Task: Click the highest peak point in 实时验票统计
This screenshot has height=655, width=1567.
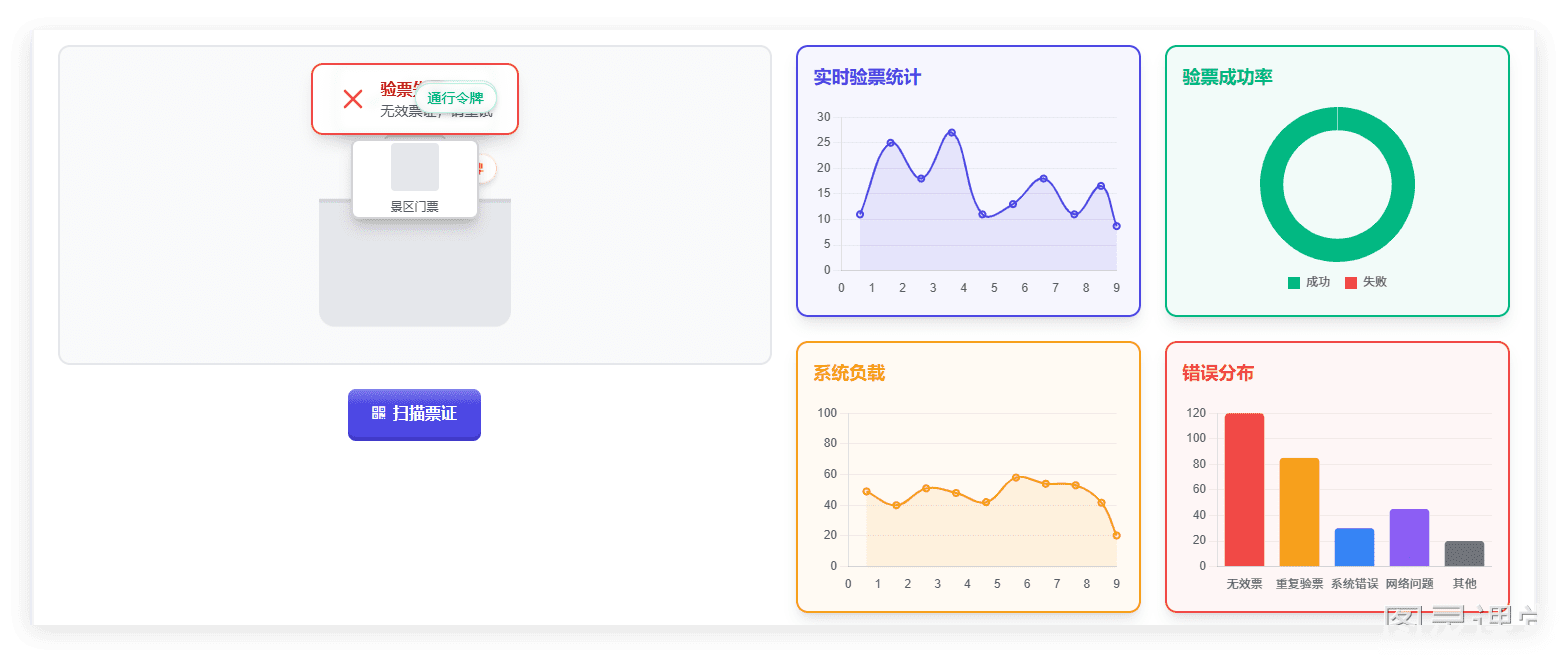Action: click(951, 132)
